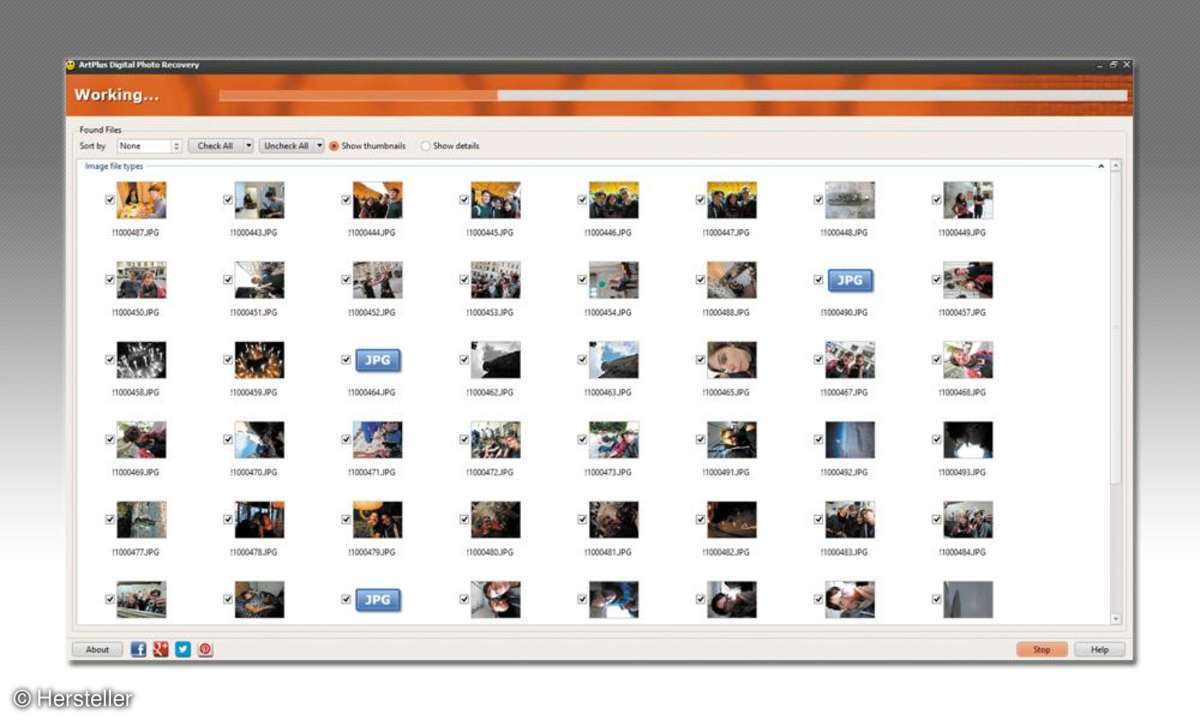Select the thumbnail of !1000477.JPG
1200x720 pixels.
(x=141, y=519)
